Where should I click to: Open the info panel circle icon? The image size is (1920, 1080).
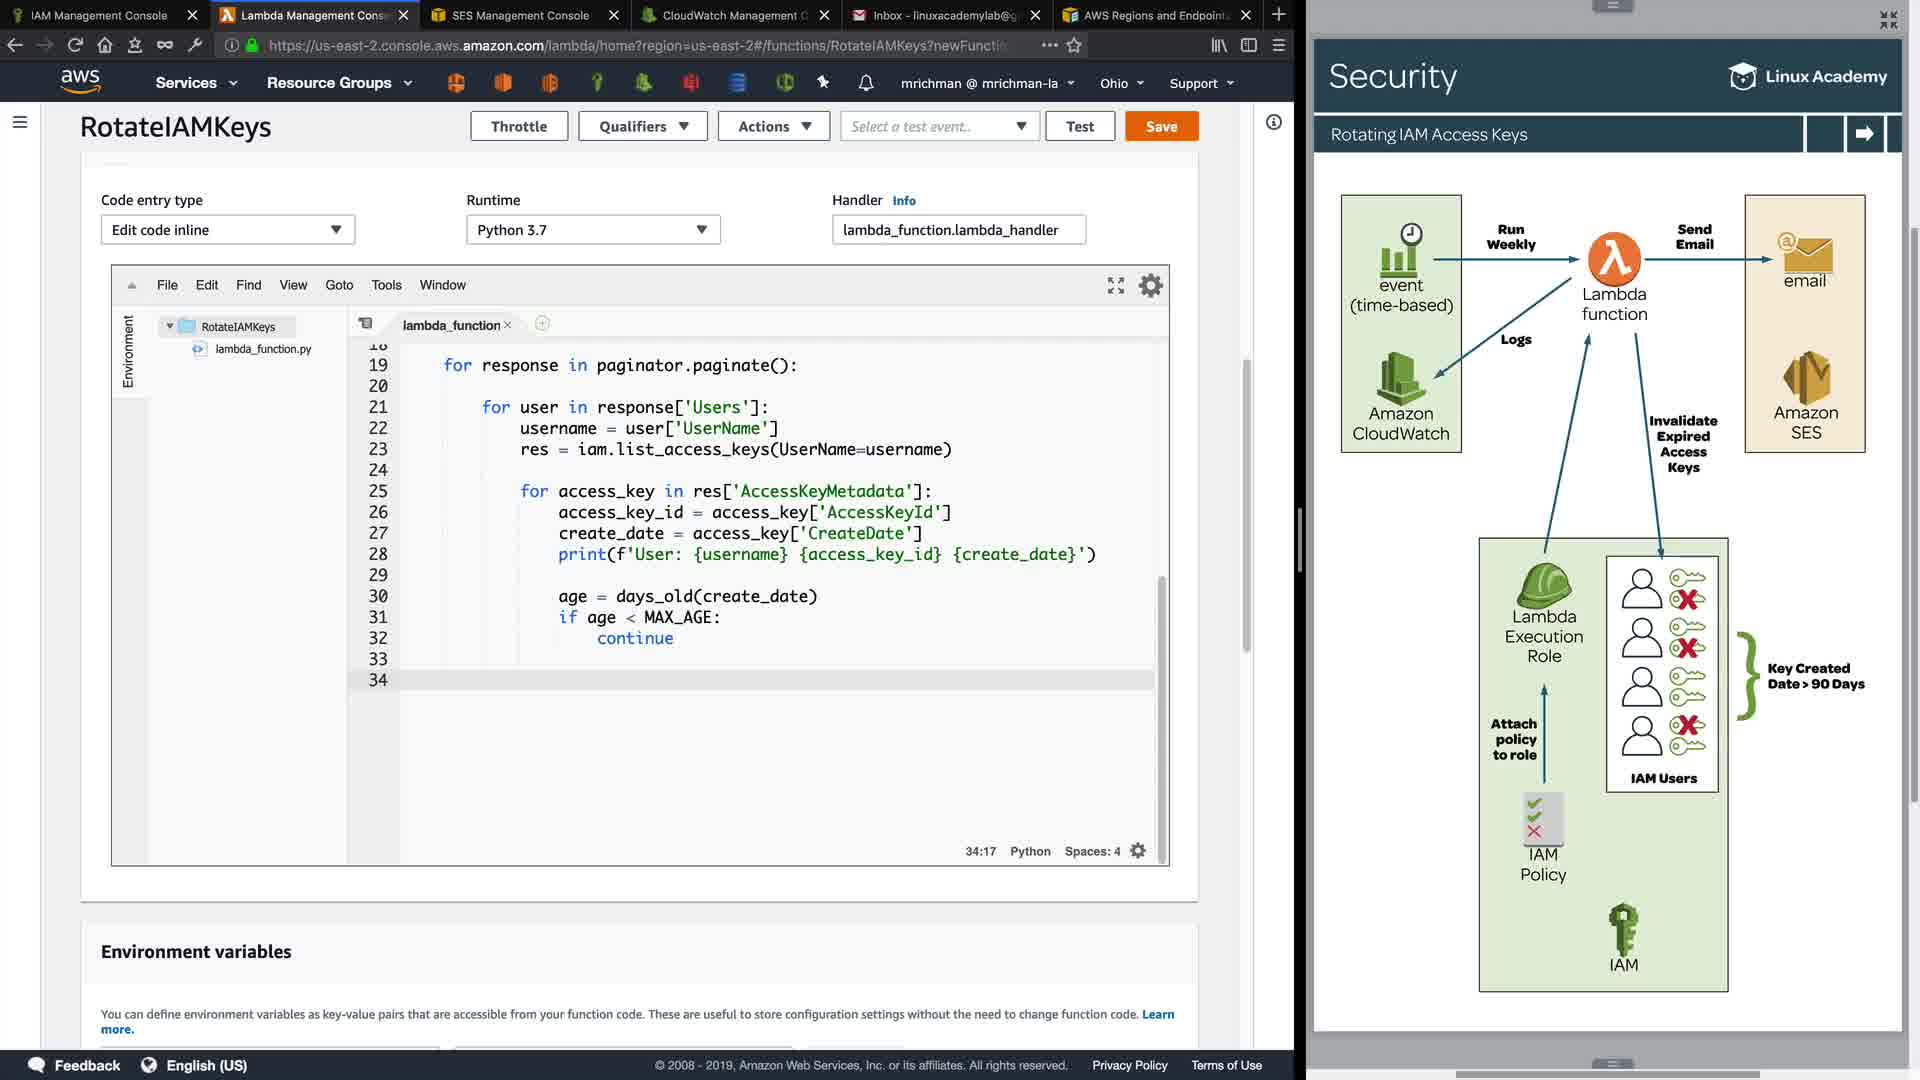tap(1273, 122)
